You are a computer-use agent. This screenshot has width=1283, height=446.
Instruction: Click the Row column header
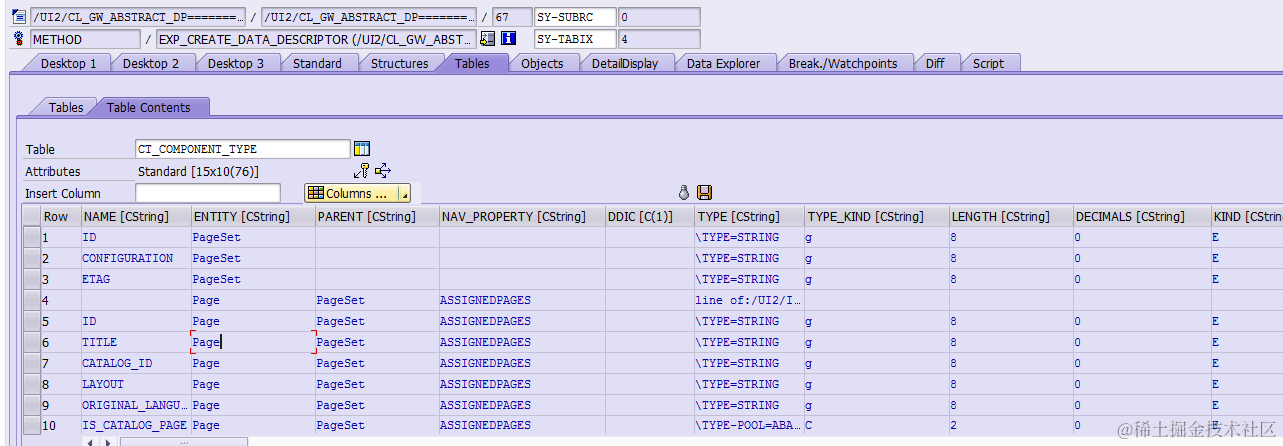59,216
